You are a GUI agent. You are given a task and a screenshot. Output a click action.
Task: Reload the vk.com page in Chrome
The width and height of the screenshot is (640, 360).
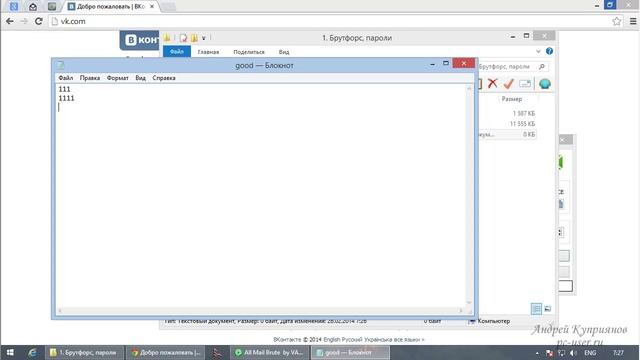click(39, 21)
